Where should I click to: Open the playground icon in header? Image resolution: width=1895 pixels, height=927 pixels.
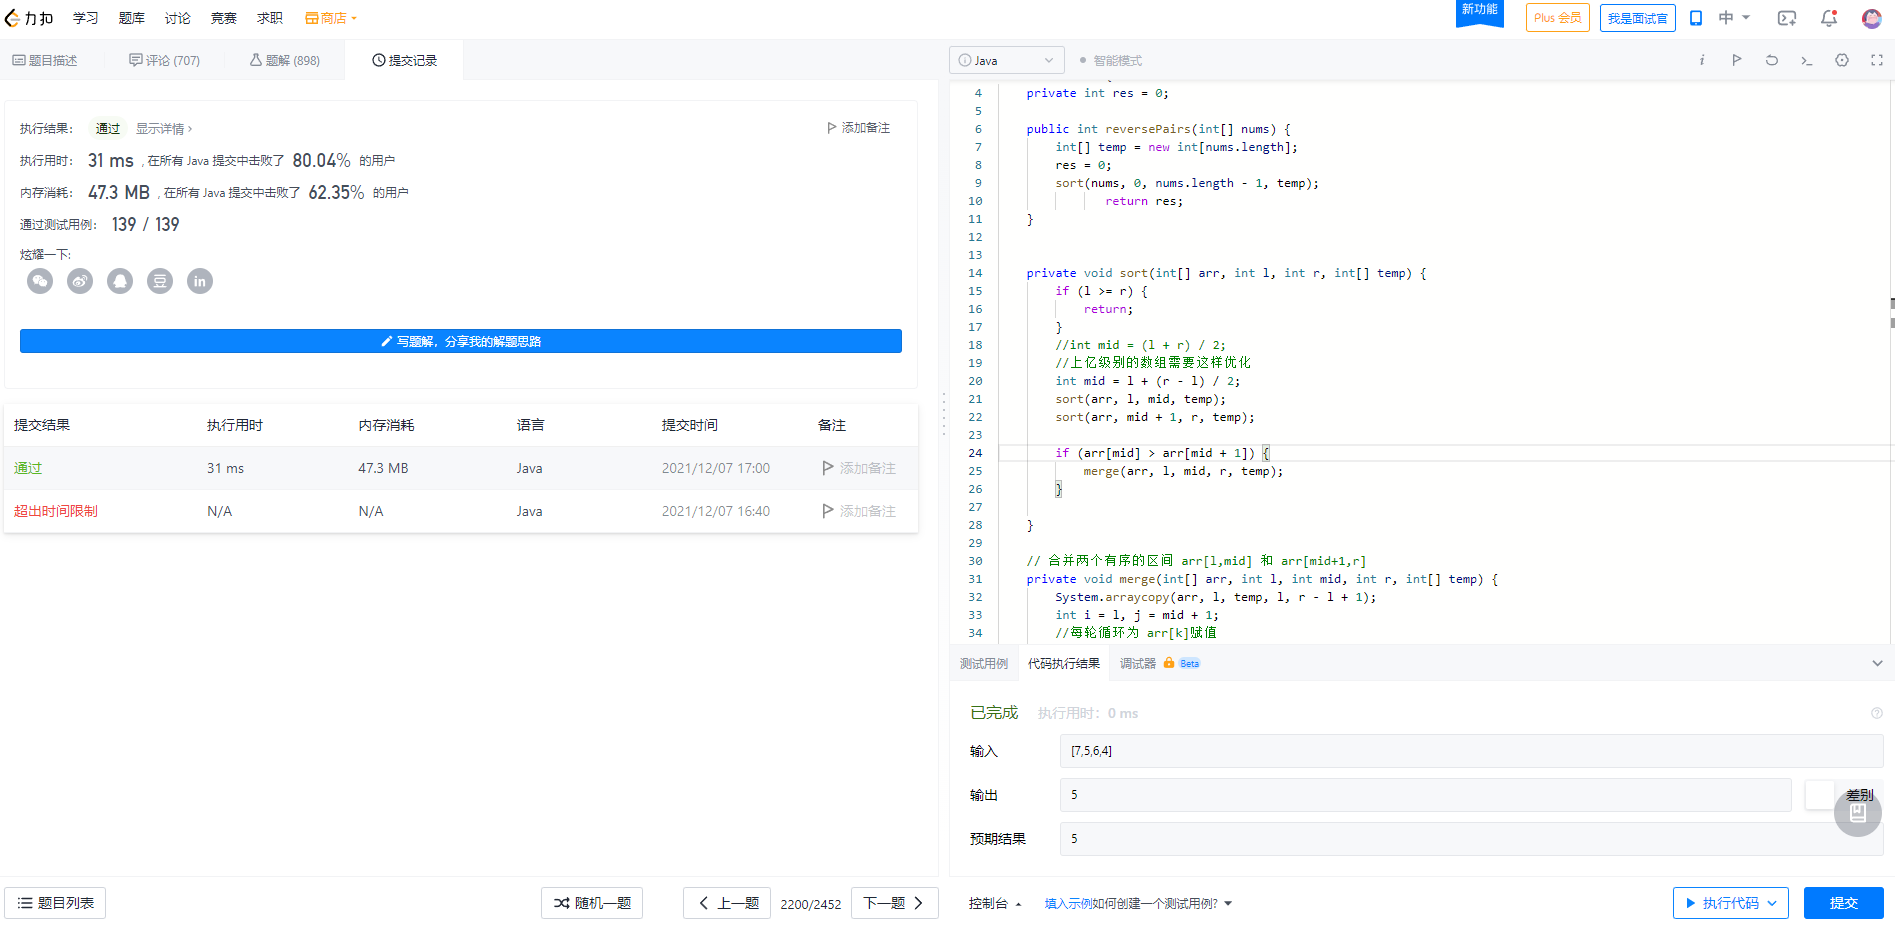coord(1786,18)
